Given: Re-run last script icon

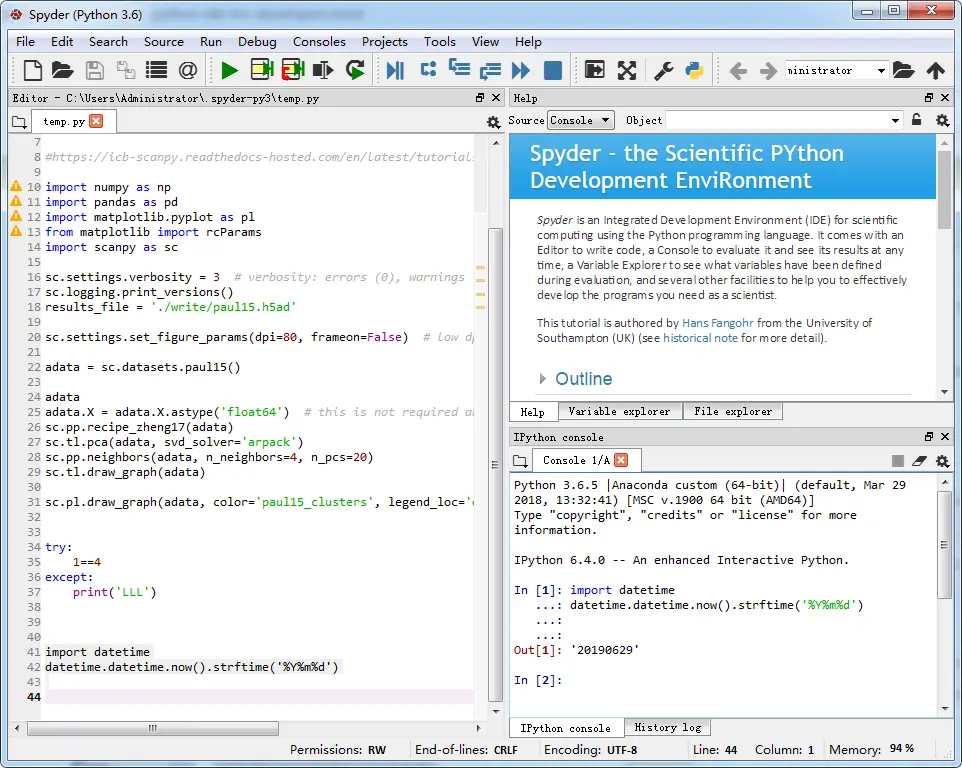Looking at the screenshot, I should tap(355, 70).
